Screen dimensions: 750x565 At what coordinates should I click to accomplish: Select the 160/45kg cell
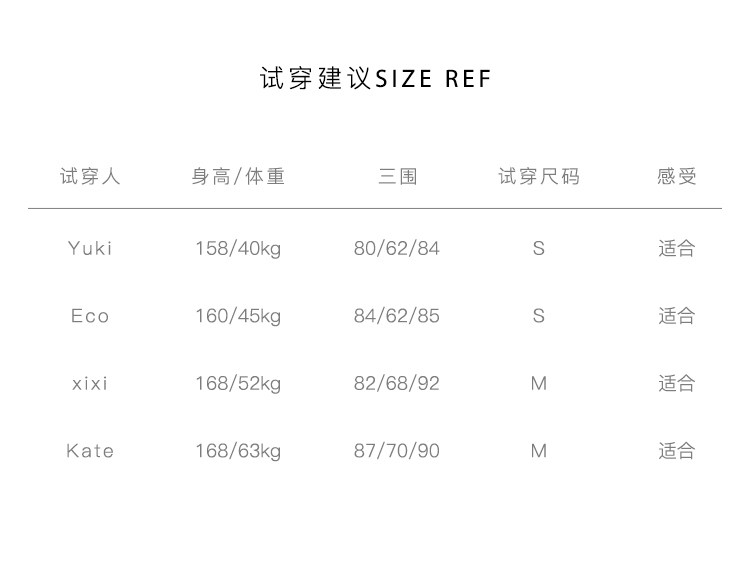tap(238, 316)
